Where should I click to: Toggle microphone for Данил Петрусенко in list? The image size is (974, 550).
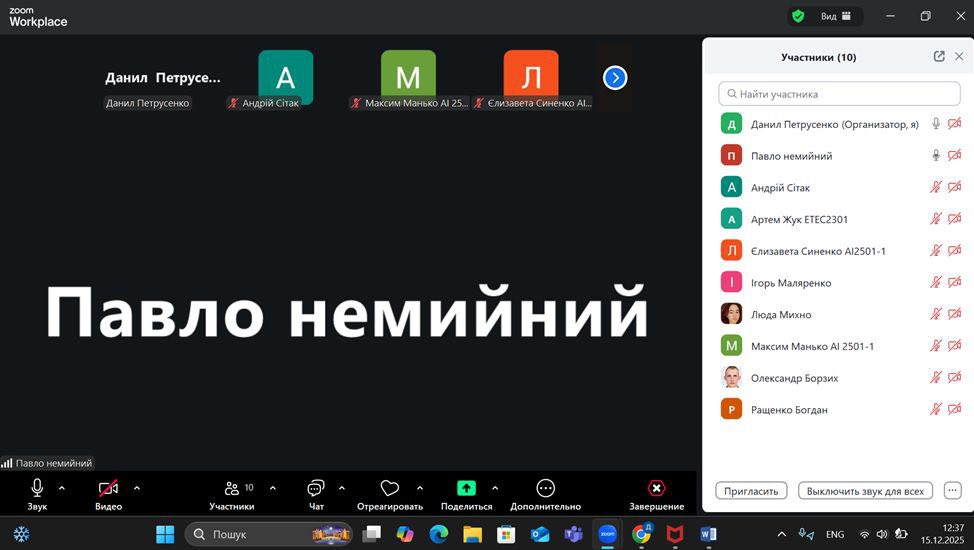coord(936,124)
